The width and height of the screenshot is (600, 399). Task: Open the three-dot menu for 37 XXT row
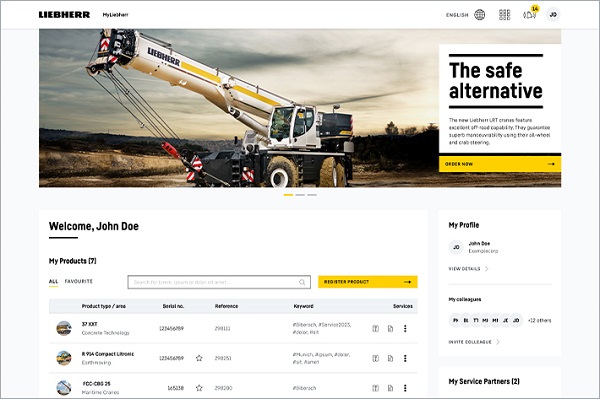point(405,329)
